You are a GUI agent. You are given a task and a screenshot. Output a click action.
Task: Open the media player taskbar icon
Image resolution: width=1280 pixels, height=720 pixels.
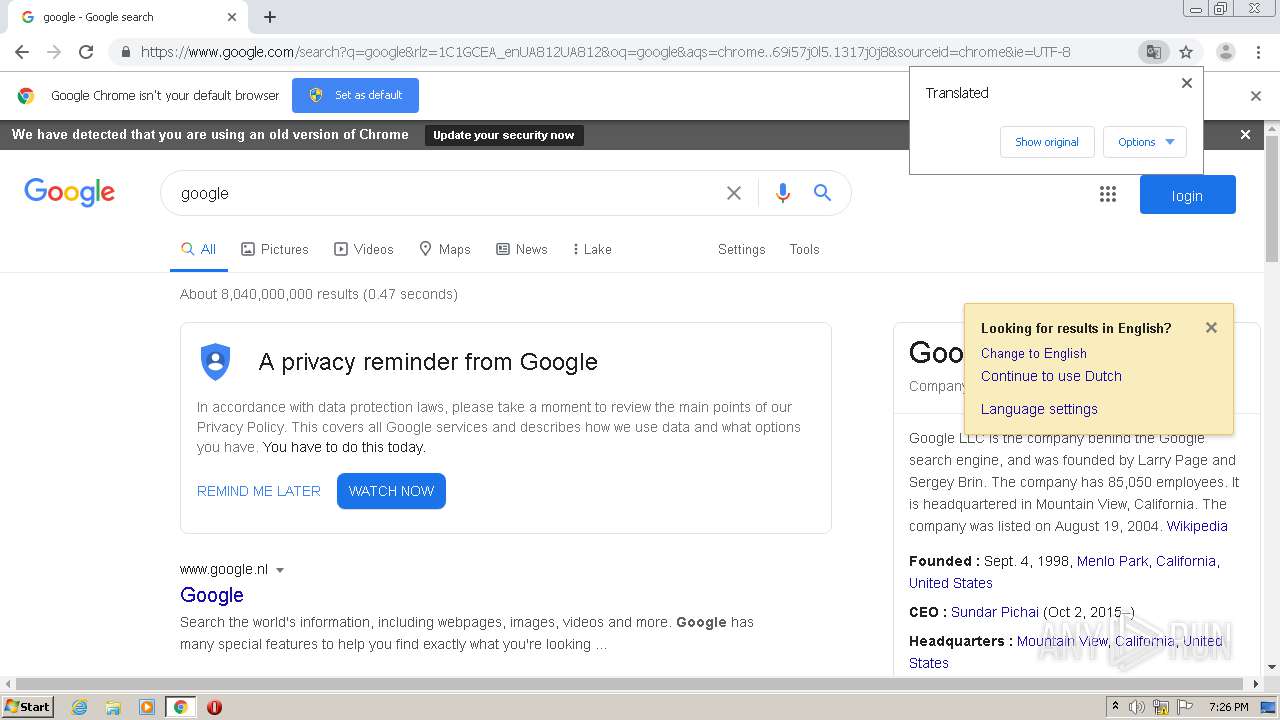click(x=147, y=707)
